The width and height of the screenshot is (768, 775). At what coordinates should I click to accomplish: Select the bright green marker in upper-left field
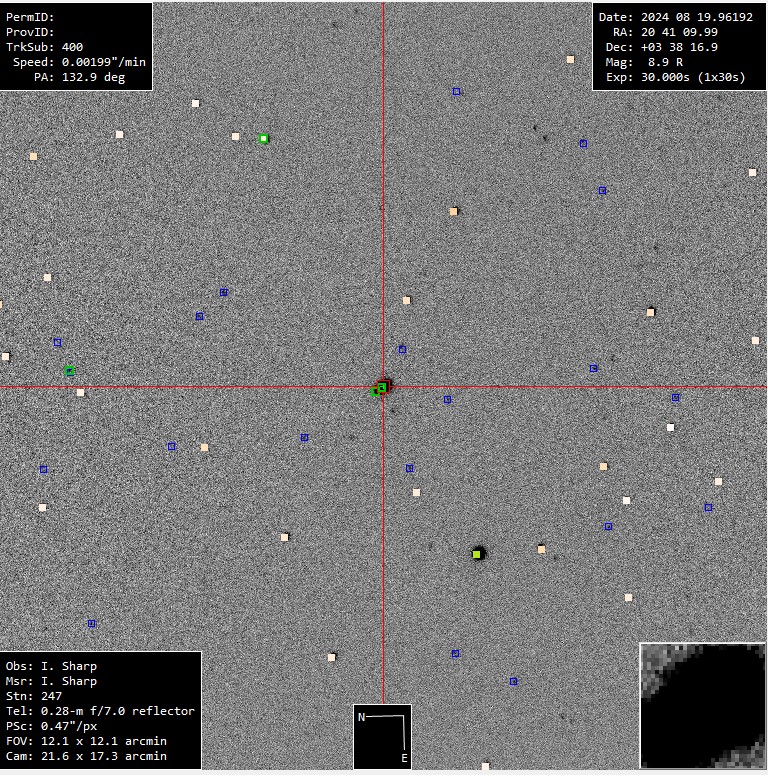pyautogui.click(x=264, y=139)
